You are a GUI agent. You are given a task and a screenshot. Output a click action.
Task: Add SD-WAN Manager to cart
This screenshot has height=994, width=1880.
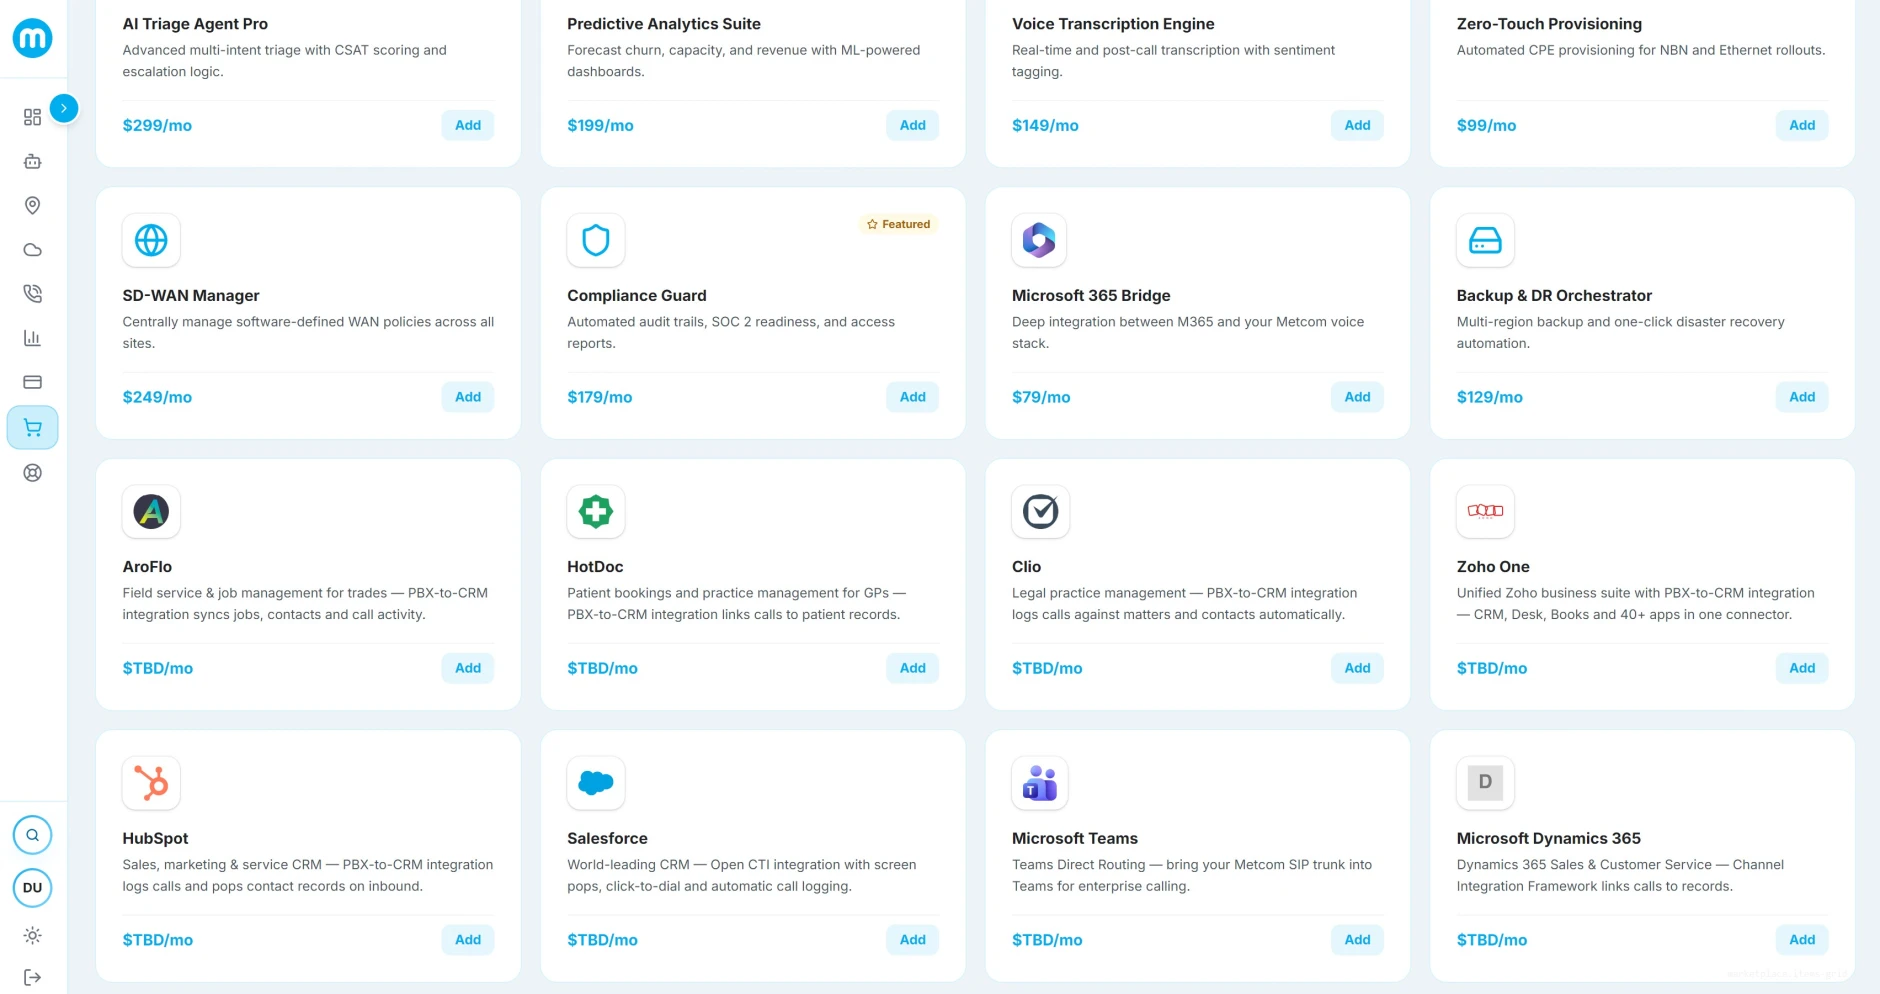[x=468, y=397]
